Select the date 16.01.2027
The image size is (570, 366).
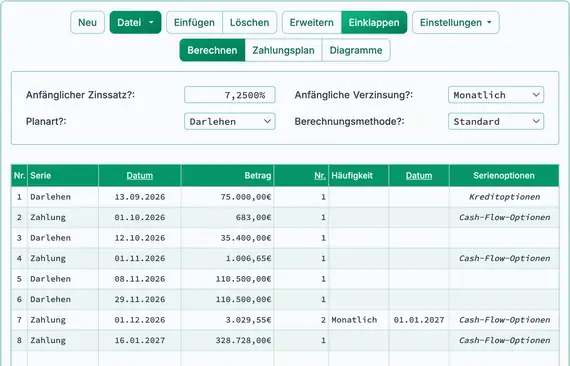(140, 341)
